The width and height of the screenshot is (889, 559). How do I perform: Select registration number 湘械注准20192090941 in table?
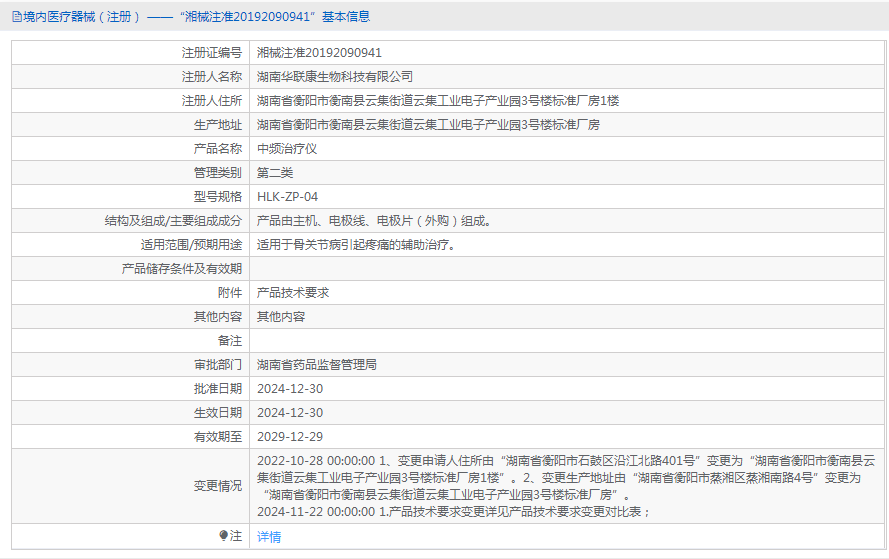point(319,53)
